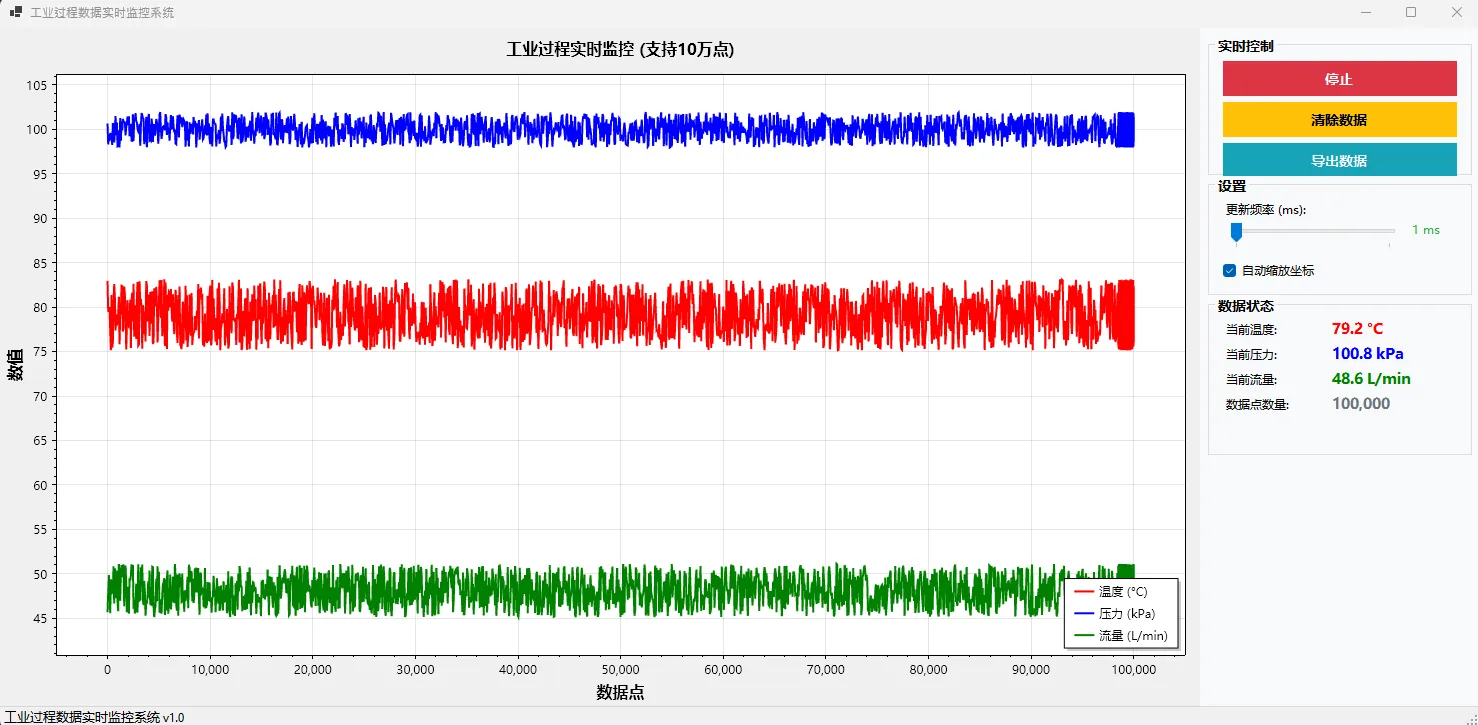Select the 79.2 °C temperature reading
Screen dimensions: 1478x725
(x=1357, y=329)
